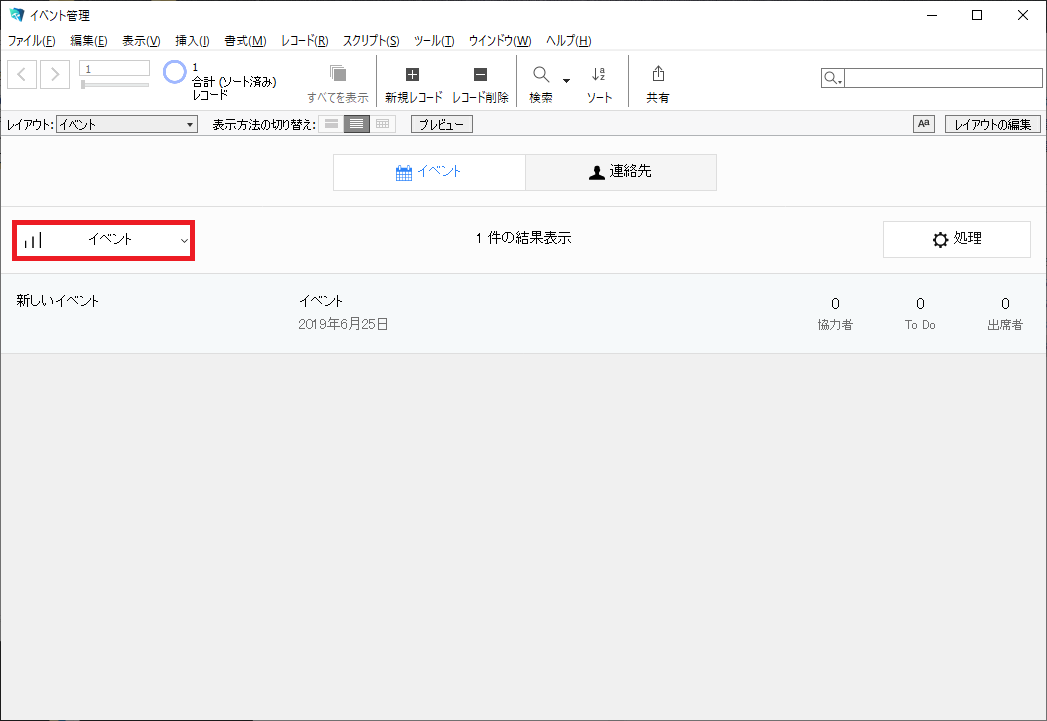The height and width of the screenshot is (721, 1047).
Task: Go to next record with right arrow icon
Action: pyautogui.click(x=55, y=74)
